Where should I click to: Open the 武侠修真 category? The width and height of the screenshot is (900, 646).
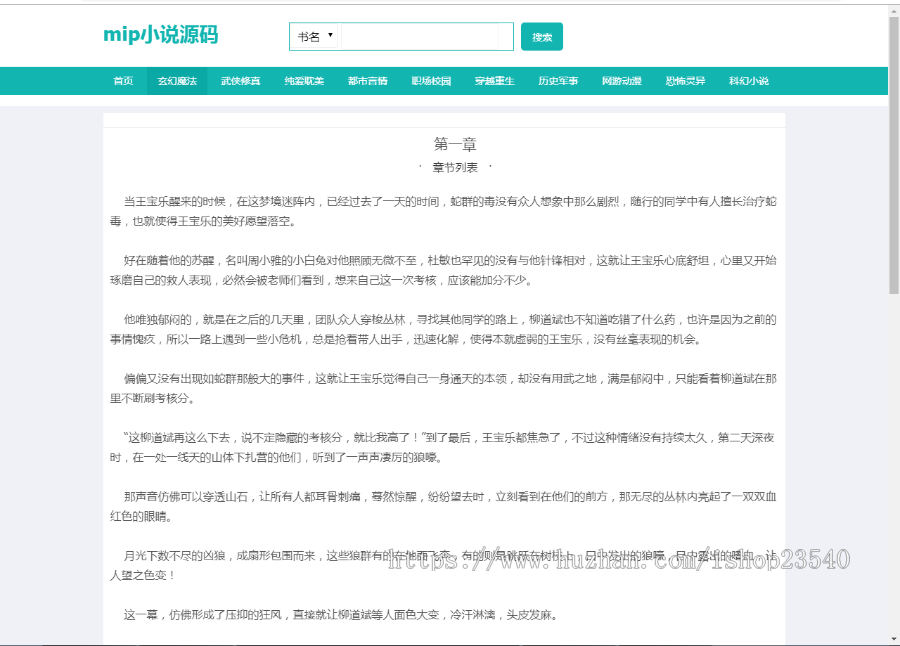[x=241, y=81]
